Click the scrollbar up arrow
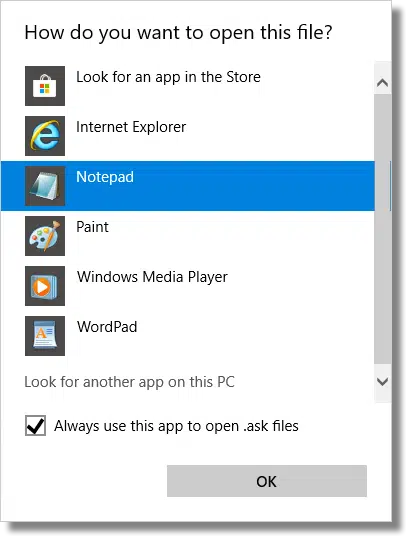 pos(382,83)
